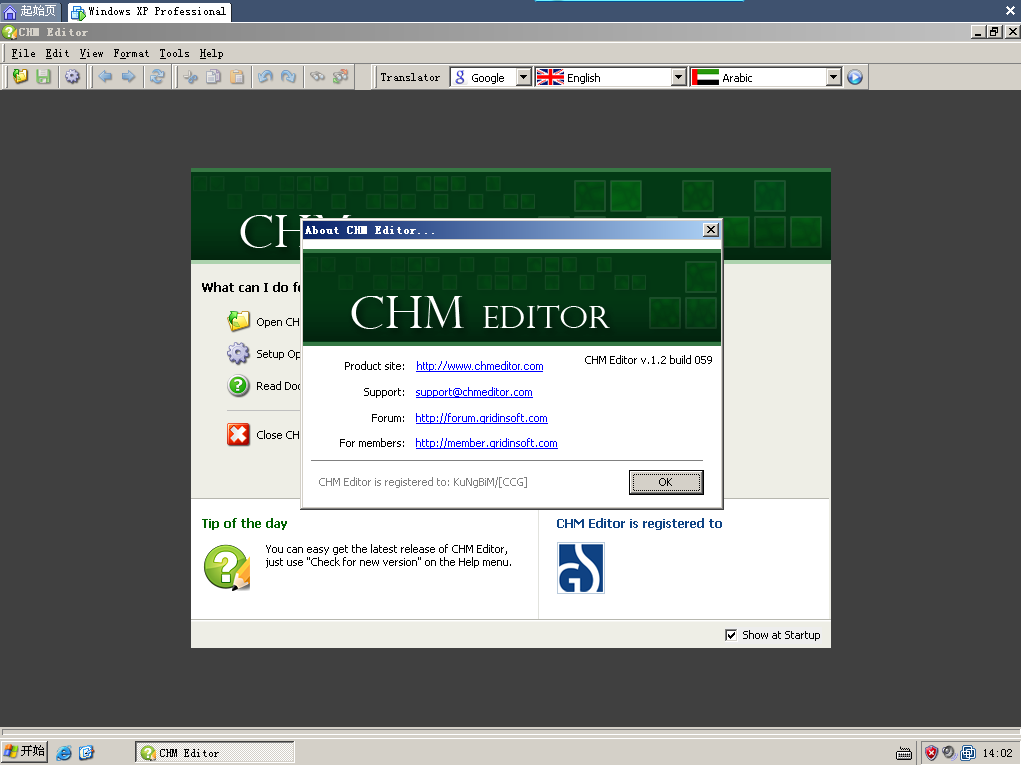Click OK in the About dialog
1021x765 pixels.
tap(665, 482)
